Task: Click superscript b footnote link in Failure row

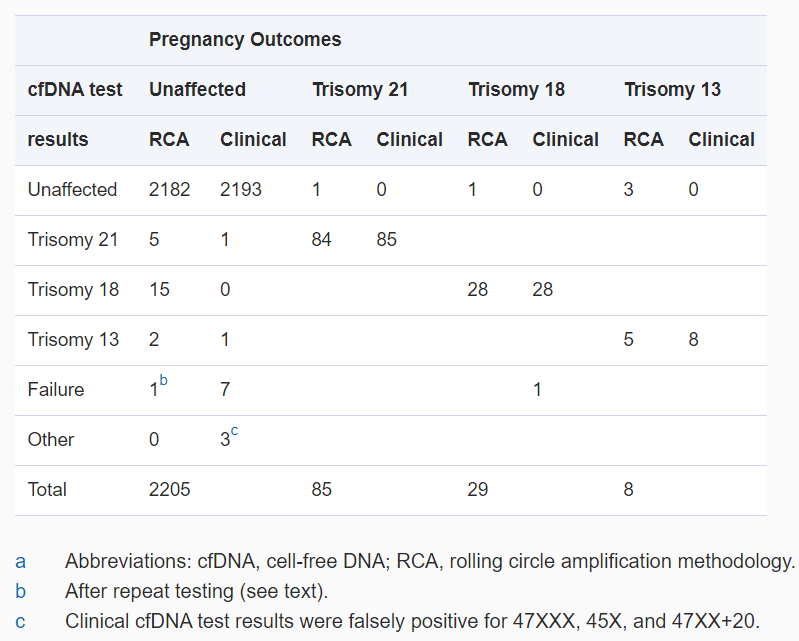Action: point(164,381)
